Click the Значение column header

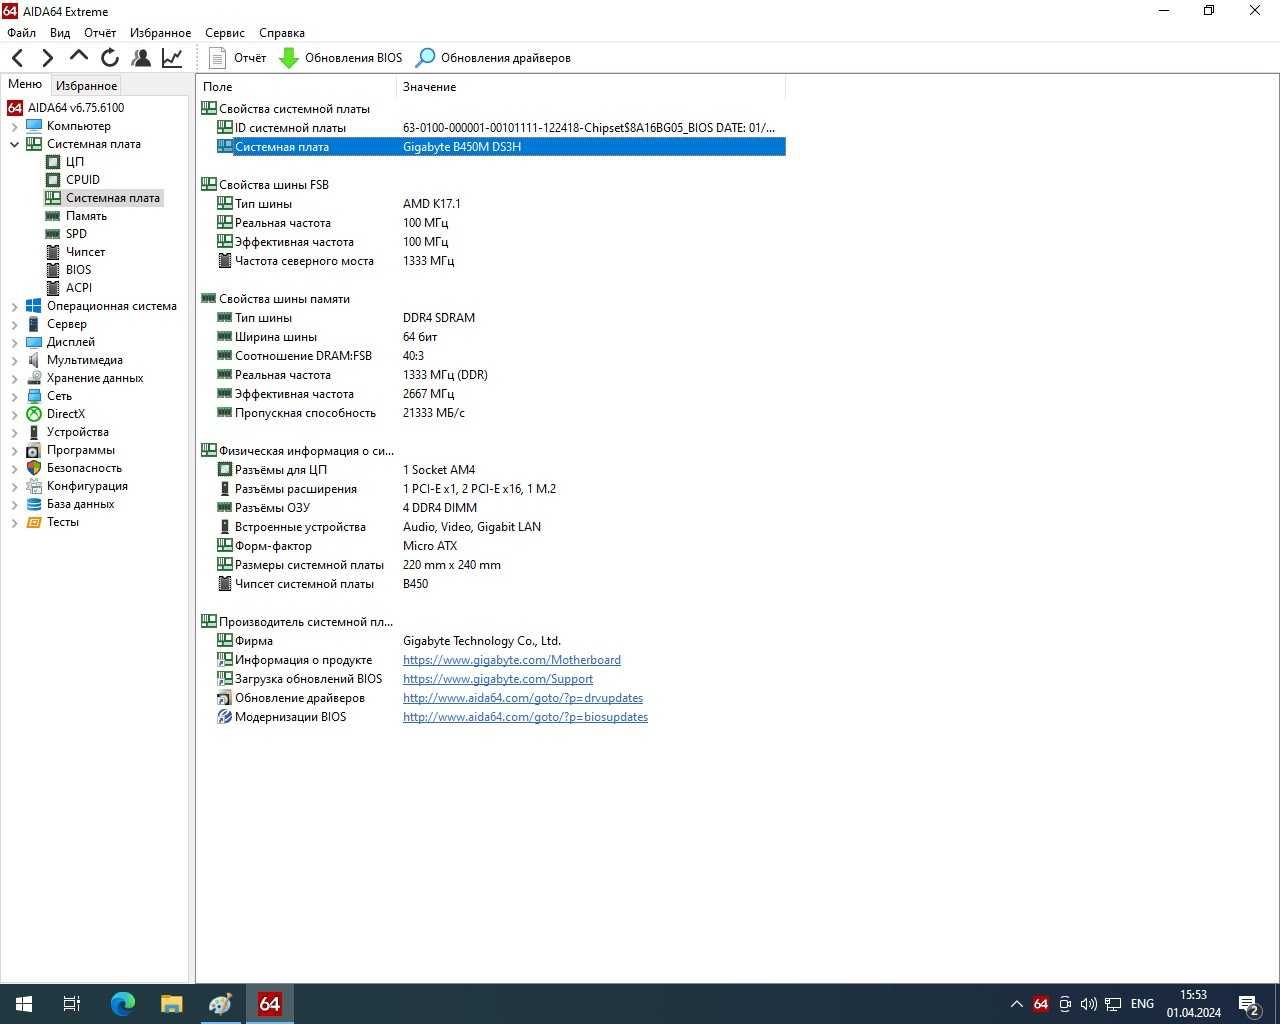pyautogui.click(x=591, y=87)
